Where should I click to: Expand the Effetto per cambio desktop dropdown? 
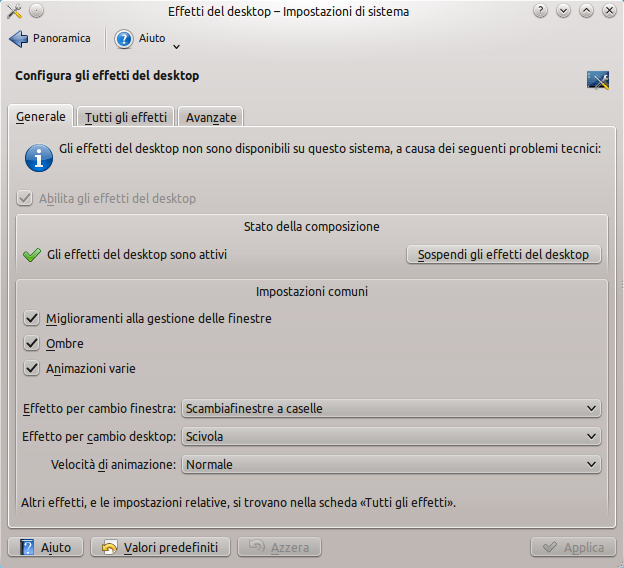pos(391,437)
